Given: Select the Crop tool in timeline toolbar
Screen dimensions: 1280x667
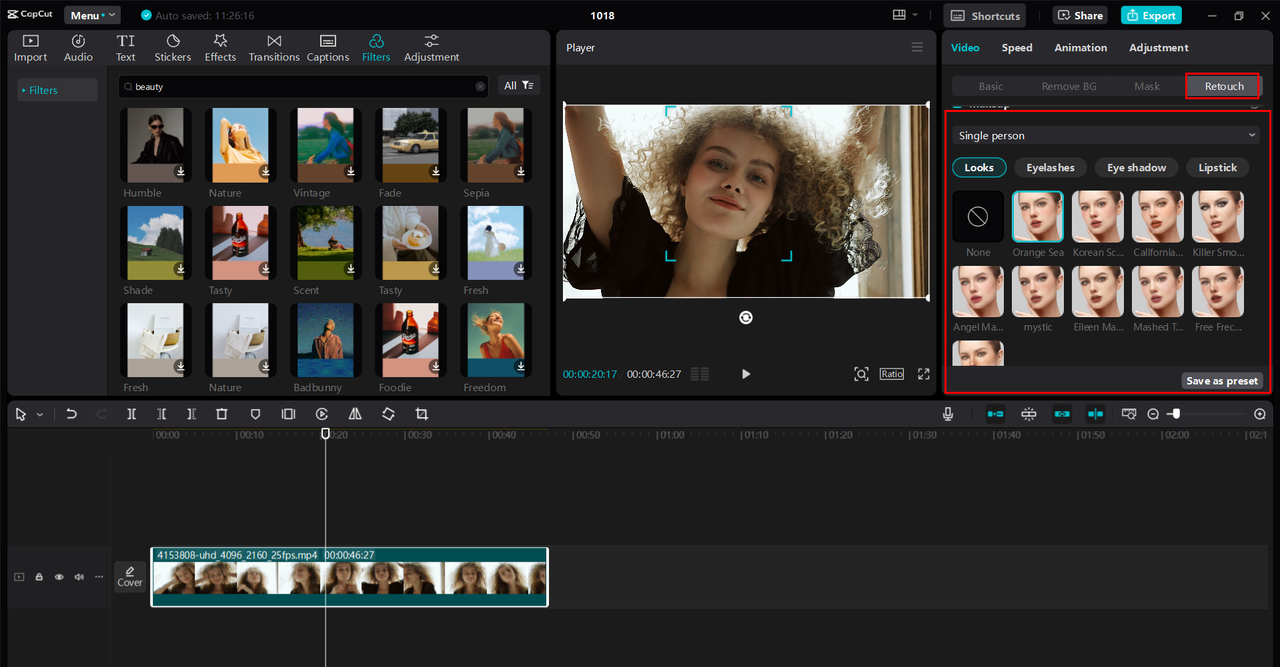Looking at the screenshot, I should [421, 414].
